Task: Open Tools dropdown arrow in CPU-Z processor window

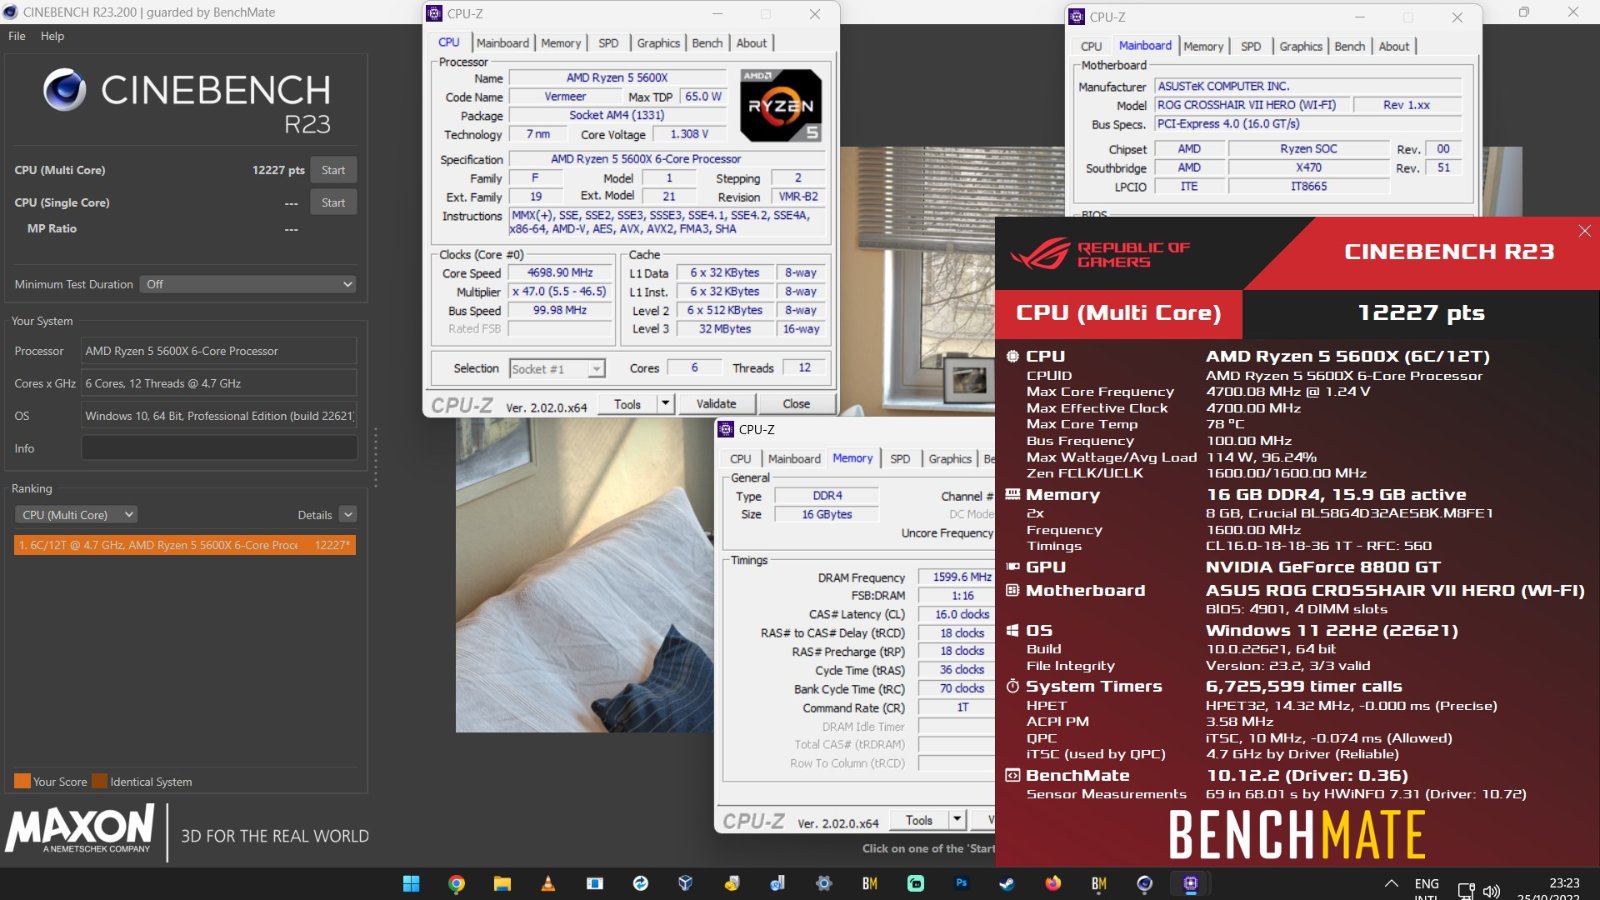Action: coord(665,404)
